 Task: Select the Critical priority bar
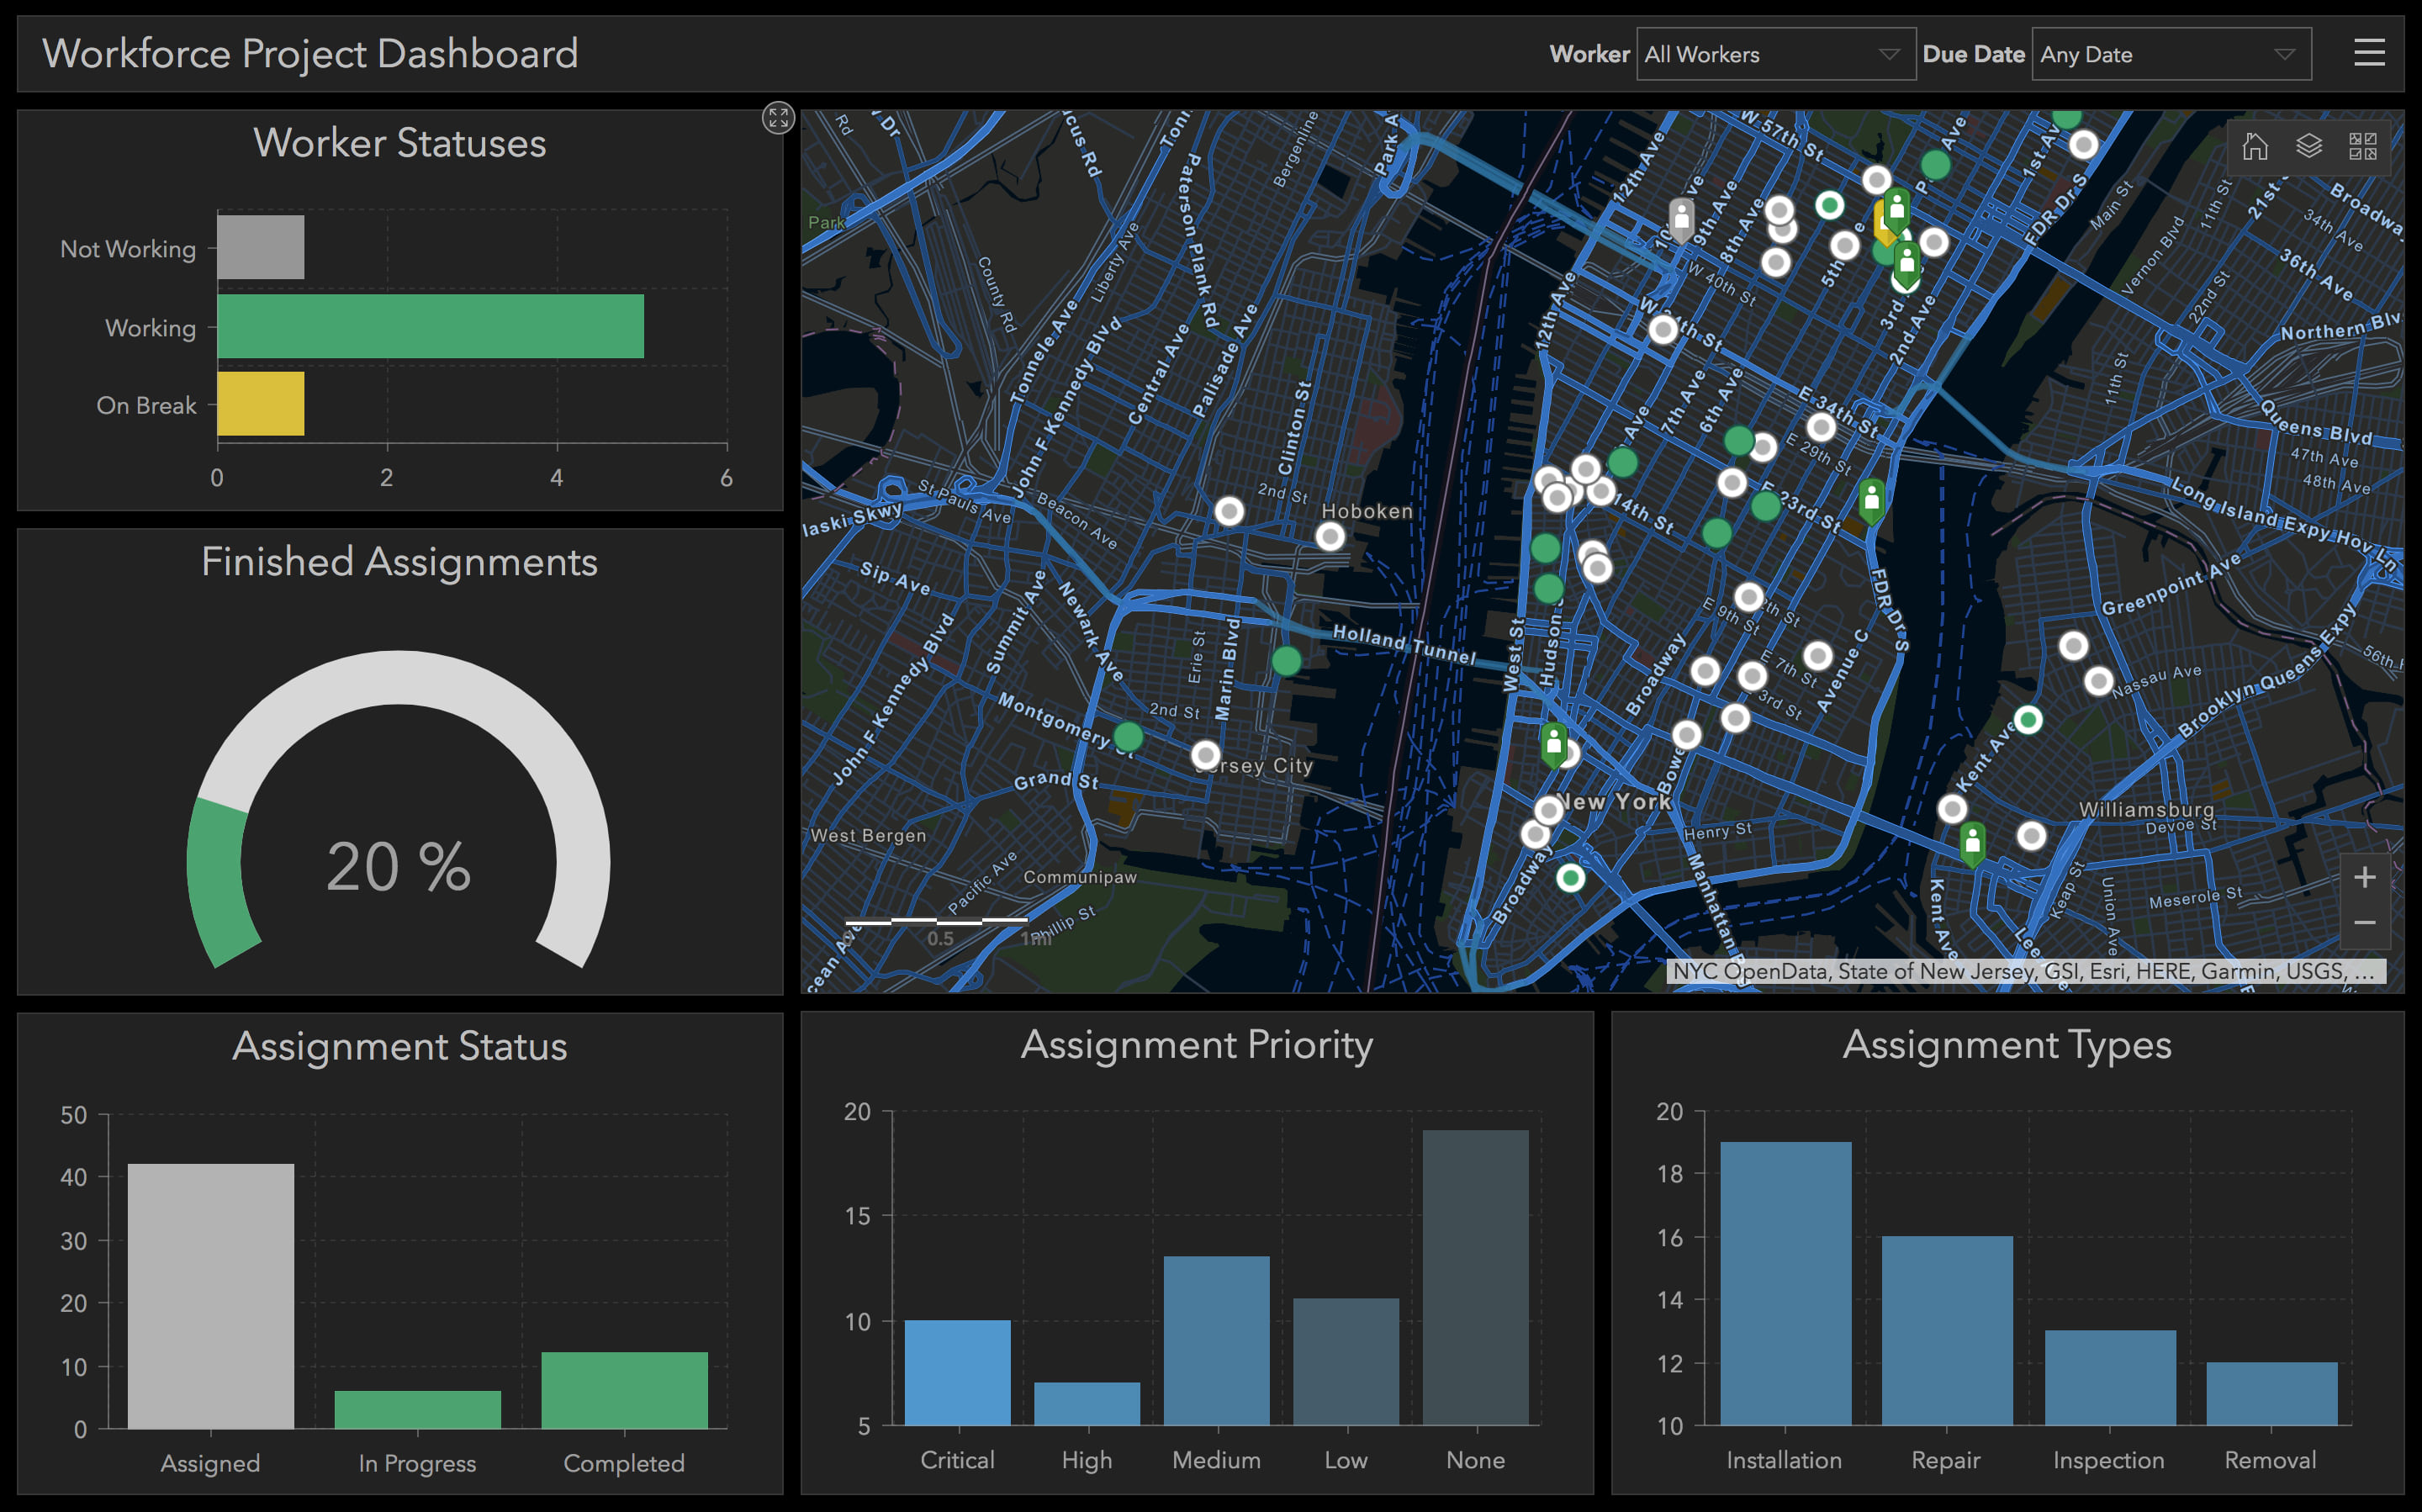click(x=957, y=1372)
